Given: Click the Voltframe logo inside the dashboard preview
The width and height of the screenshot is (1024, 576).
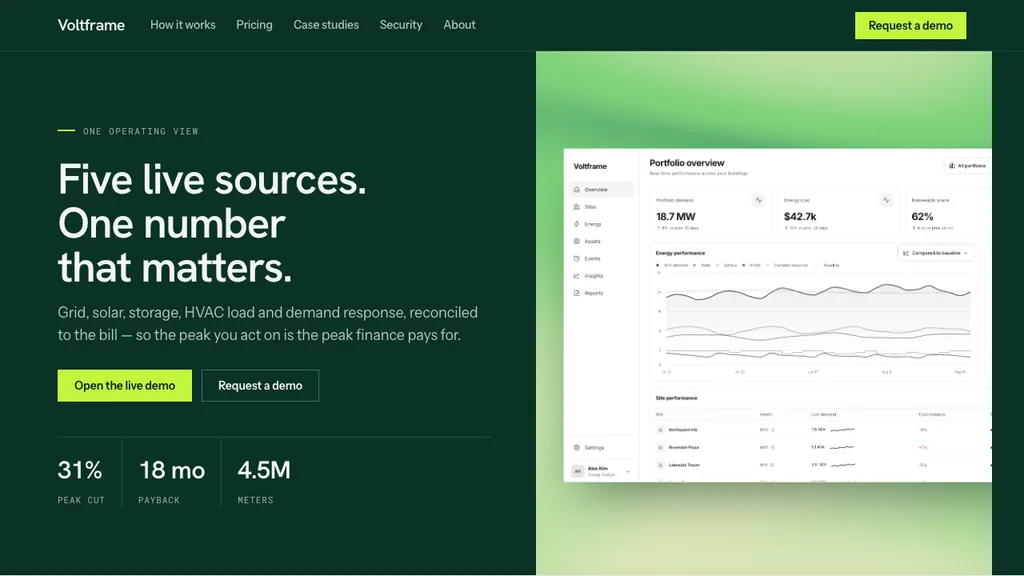Looking at the screenshot, I should pos(590,167).
